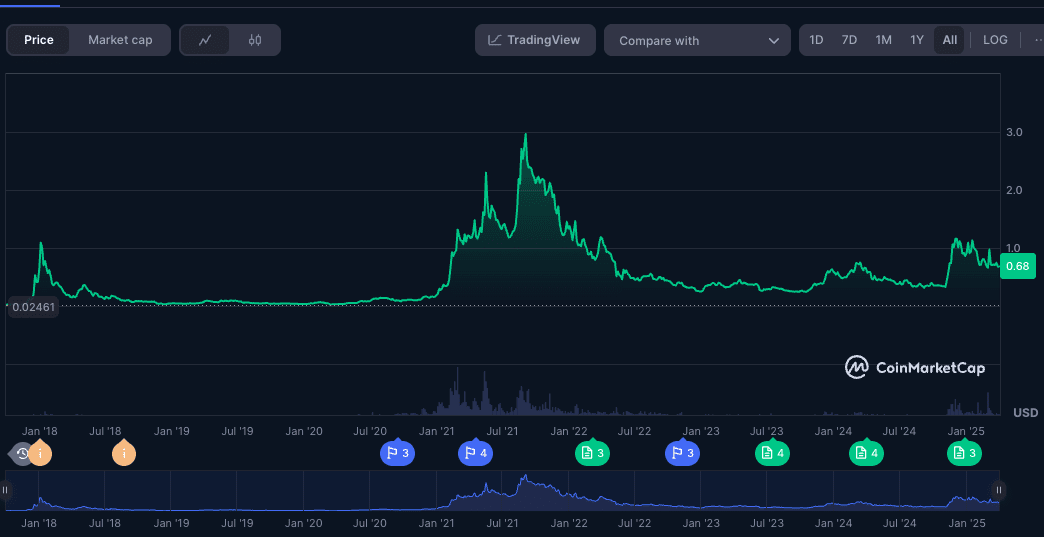This screenshot has width=1044, height=537.
Task: Click the 1.0 y-axis label
Action: (1013, 248)
